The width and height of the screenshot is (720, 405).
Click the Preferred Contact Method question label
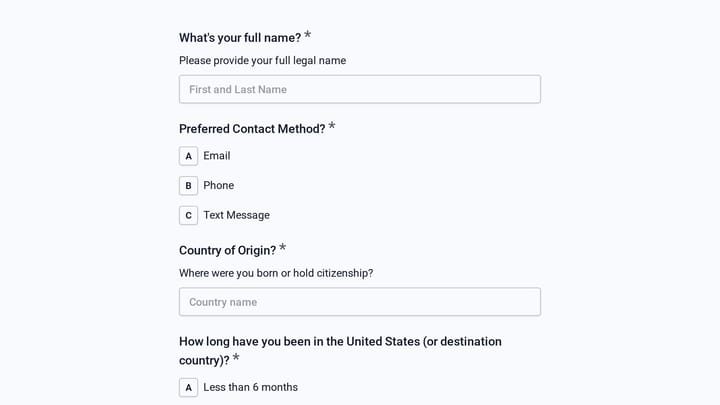pyautogui.click(x=252, y=129)
